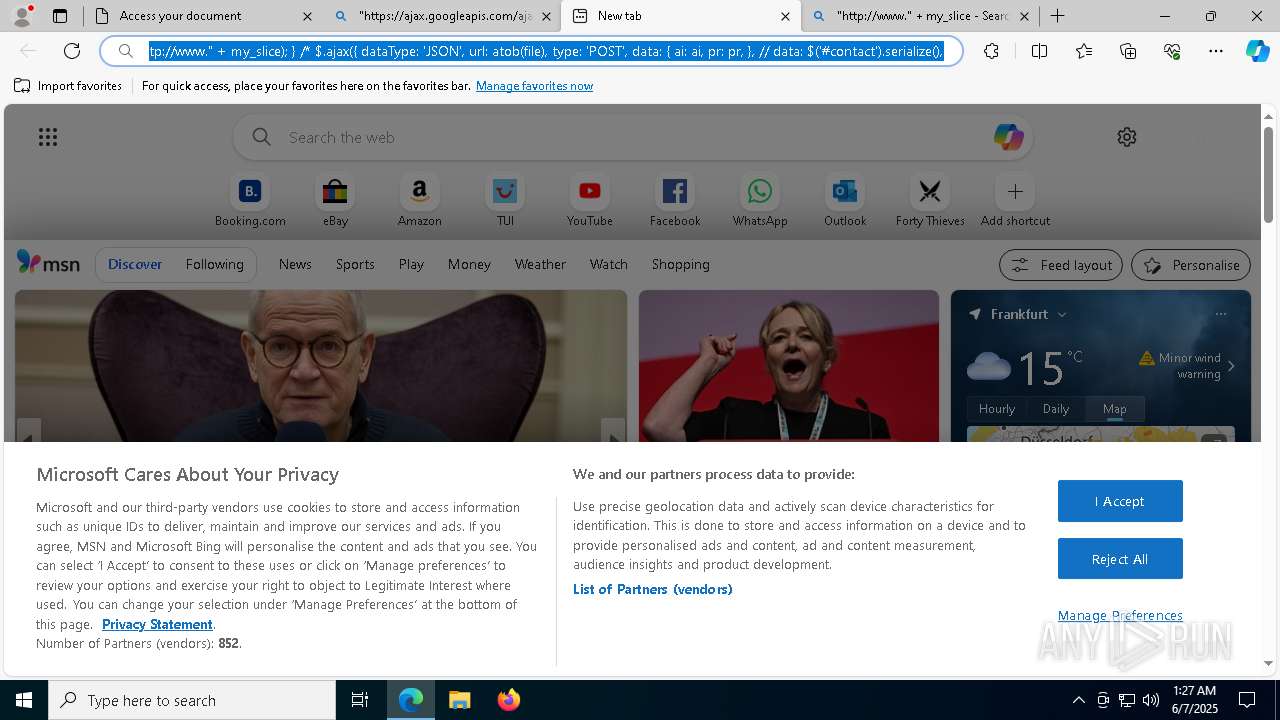This screenshot has width=1280, height=720.
Task: Switch to the ajax.googleapis.com search tab
Action: click(443, 16)
